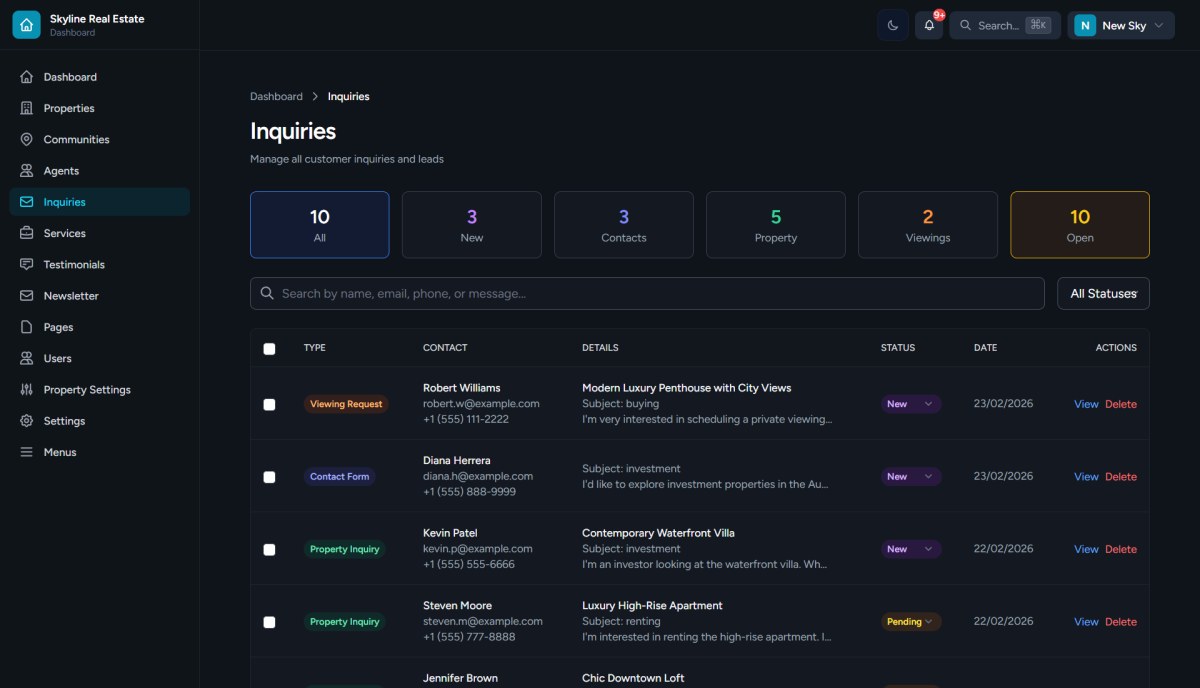This screenshot has width=1200, height=688.
Task: Click Chic Downtown Loft title
Action: pyautogui.click(x=633, y=678)
